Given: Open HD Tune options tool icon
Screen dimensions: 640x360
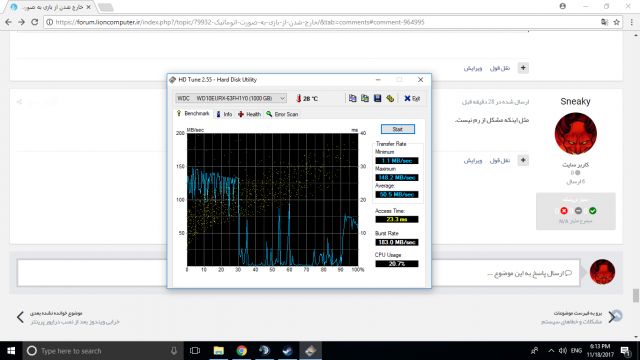Looking at the screenshot, I should pos(390,98).
